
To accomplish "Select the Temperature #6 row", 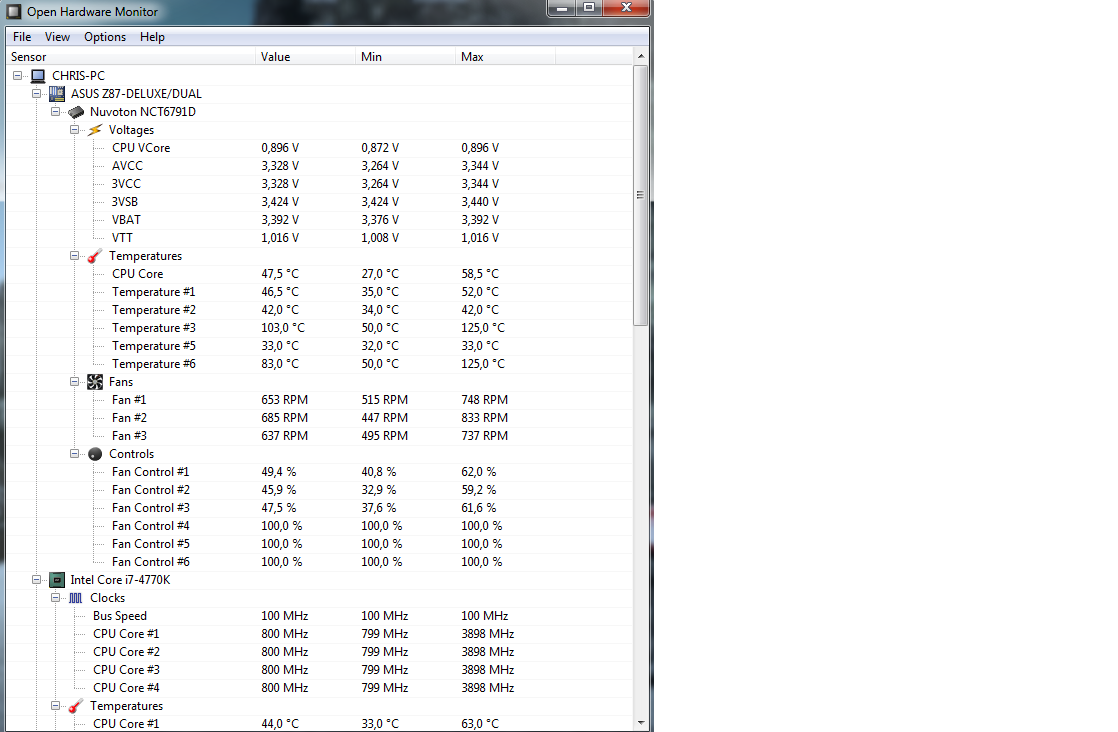I will tap(319, 364).
